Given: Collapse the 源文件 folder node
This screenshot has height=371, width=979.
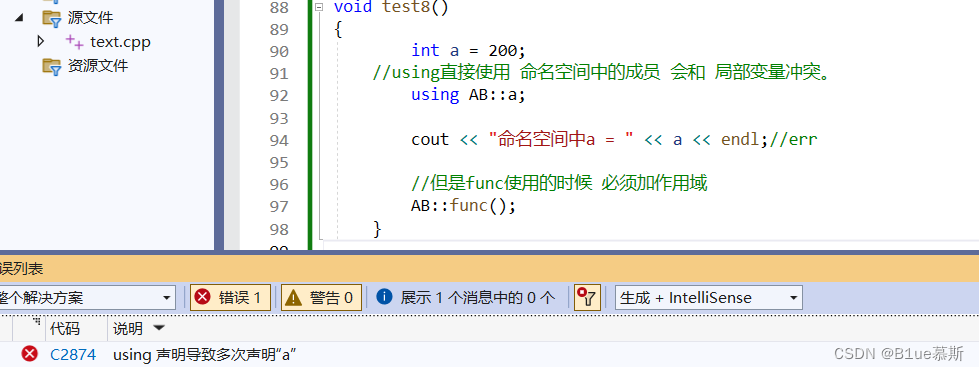Looking at the screenshot, I should point(19,17).
